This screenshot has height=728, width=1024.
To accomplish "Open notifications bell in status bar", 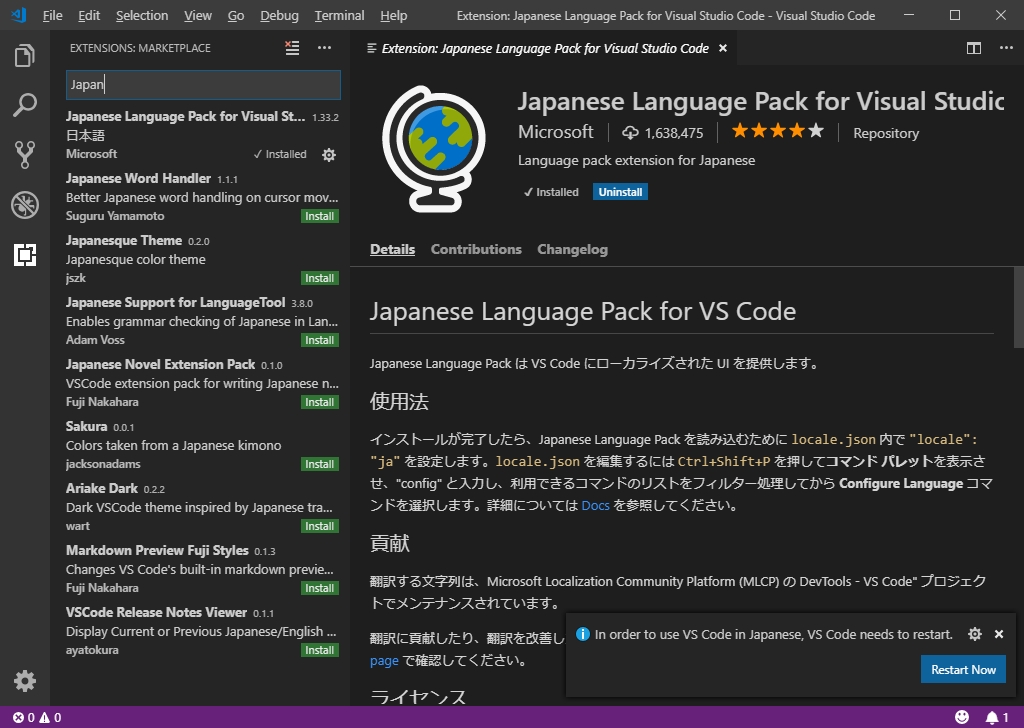I will (997, 718).
